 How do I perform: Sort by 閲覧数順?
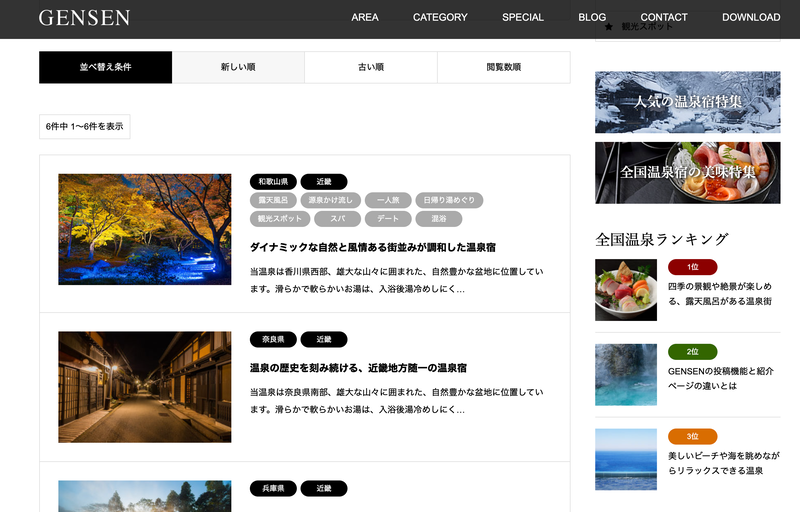coord(504,67)
